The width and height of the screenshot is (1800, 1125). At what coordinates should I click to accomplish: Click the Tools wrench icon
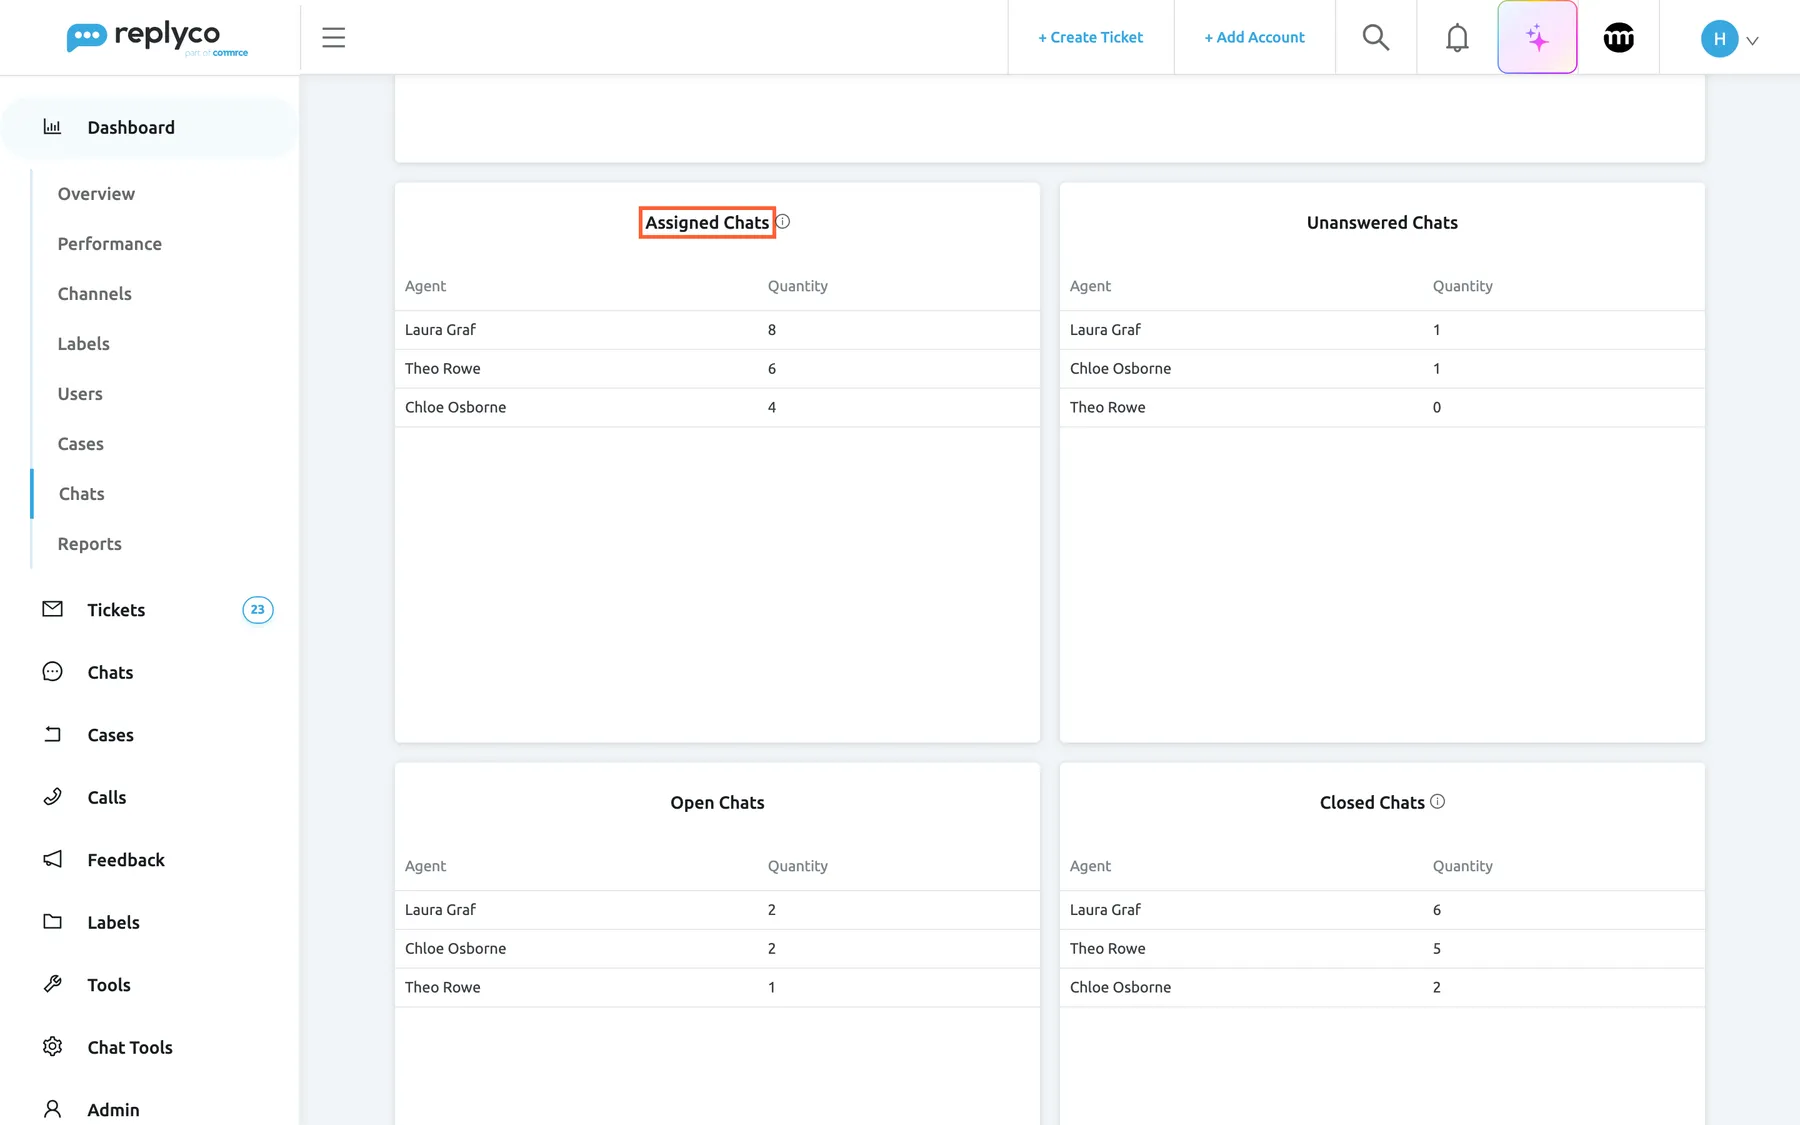tap(53, 984)
